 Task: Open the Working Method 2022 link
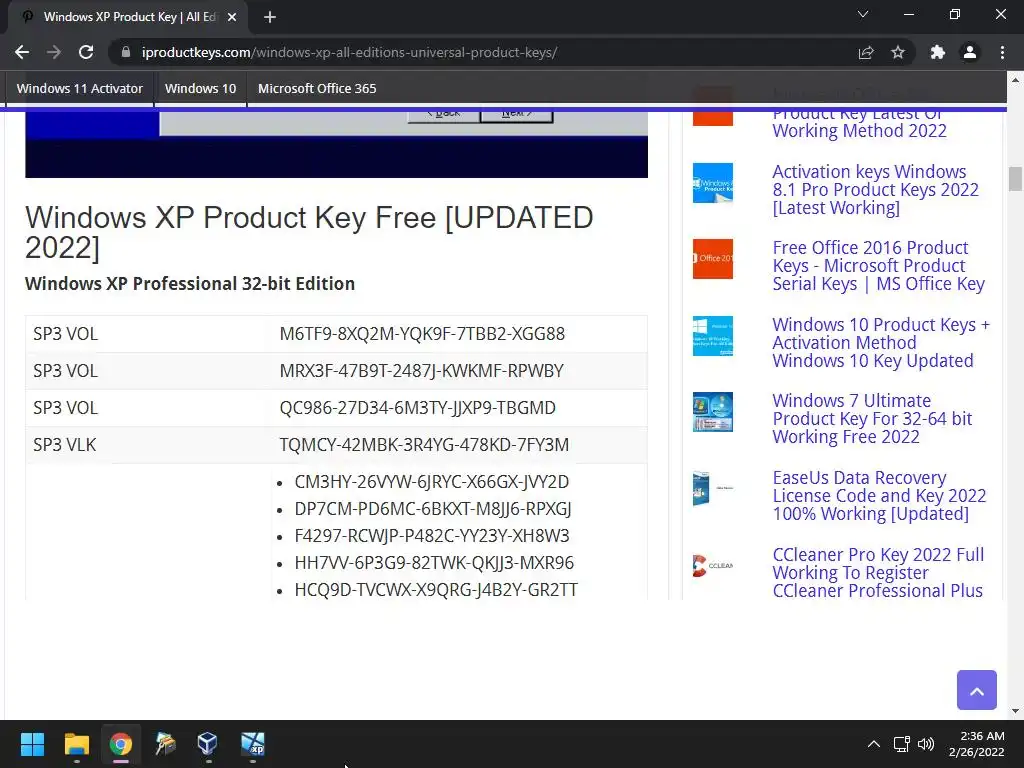point(859,130)
